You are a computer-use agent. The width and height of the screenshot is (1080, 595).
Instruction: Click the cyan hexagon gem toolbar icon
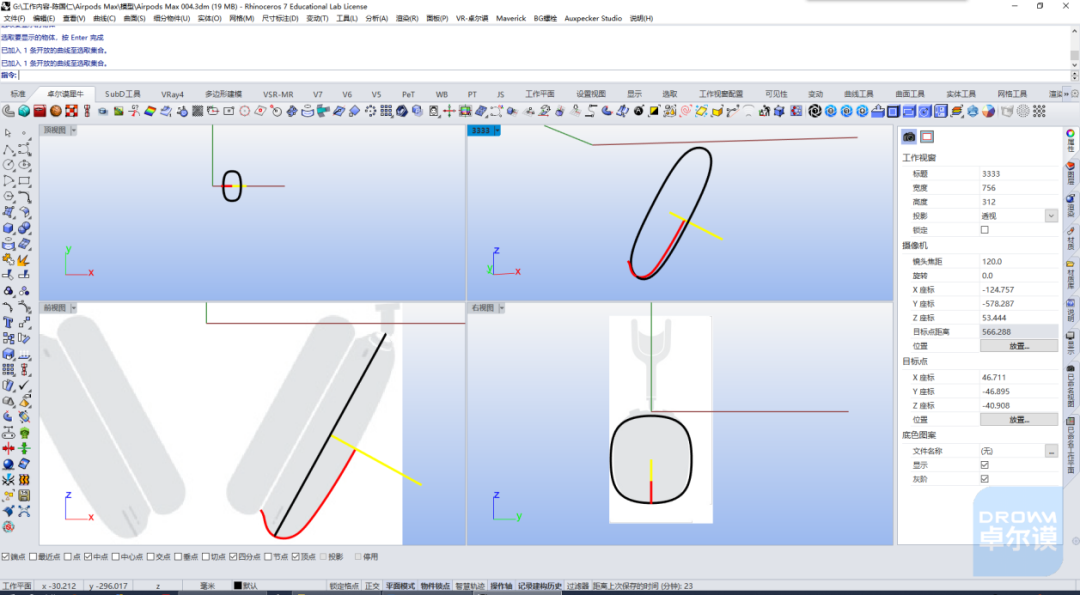point(24,111)
